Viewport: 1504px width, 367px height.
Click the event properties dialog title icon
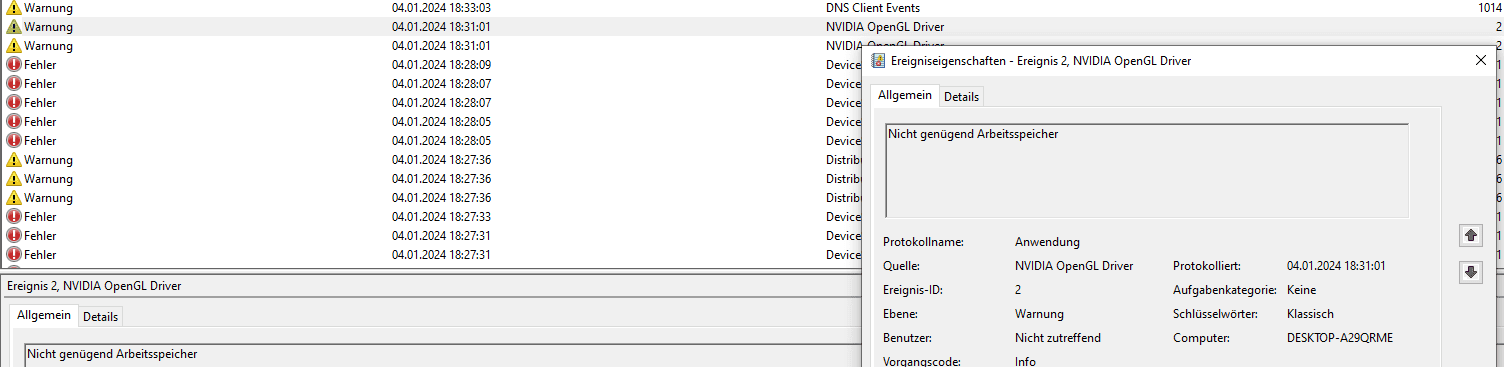point(879,61)
